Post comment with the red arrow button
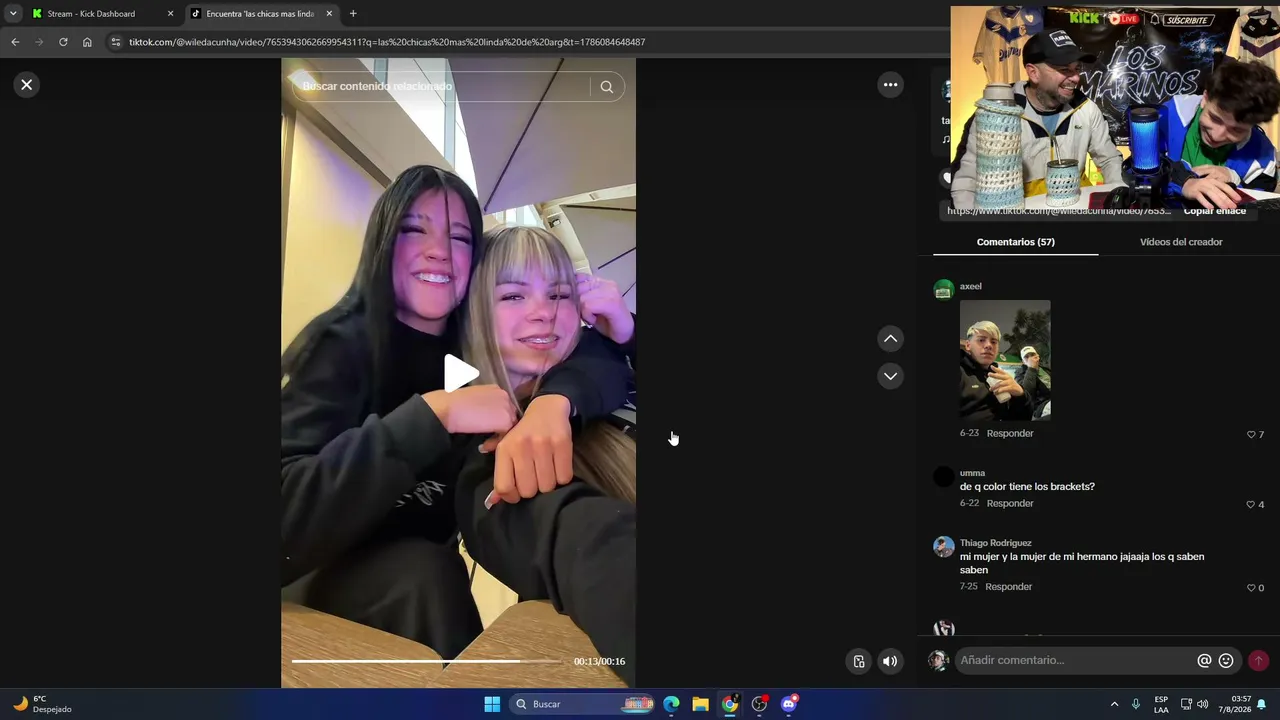1280x720 pixels. [1258, 661]
